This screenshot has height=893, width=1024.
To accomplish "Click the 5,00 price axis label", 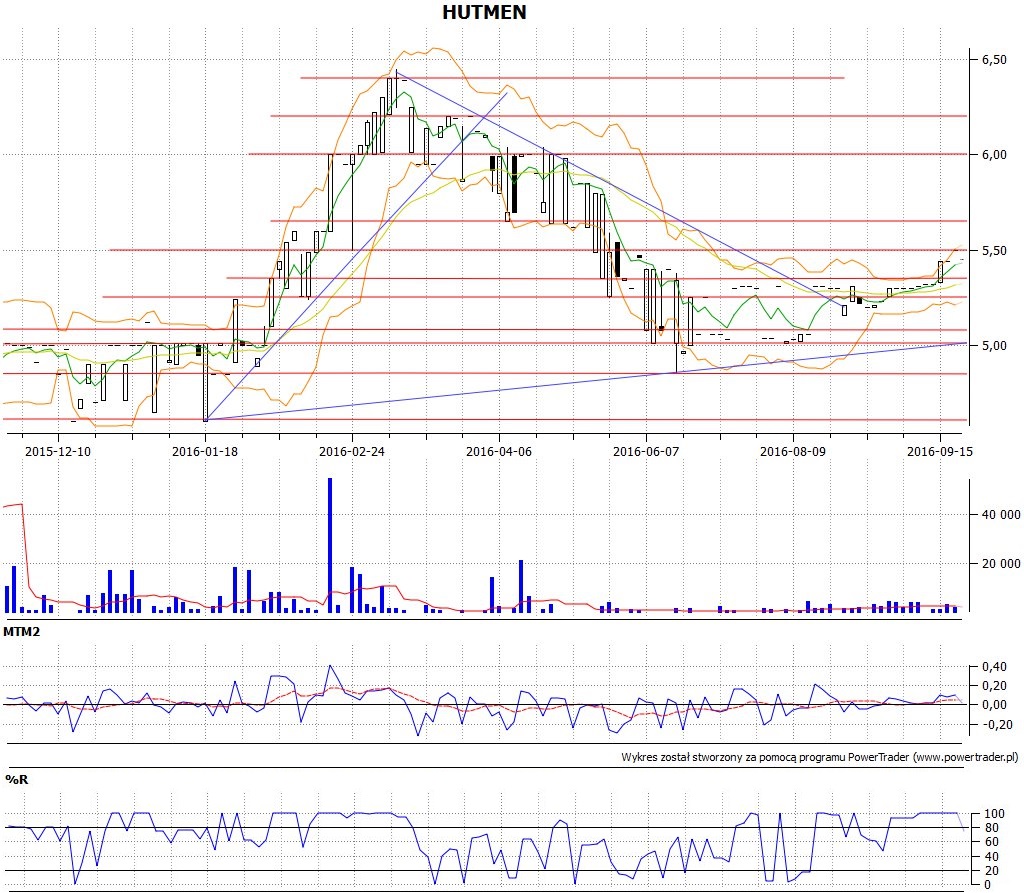I will click(994, 346).
